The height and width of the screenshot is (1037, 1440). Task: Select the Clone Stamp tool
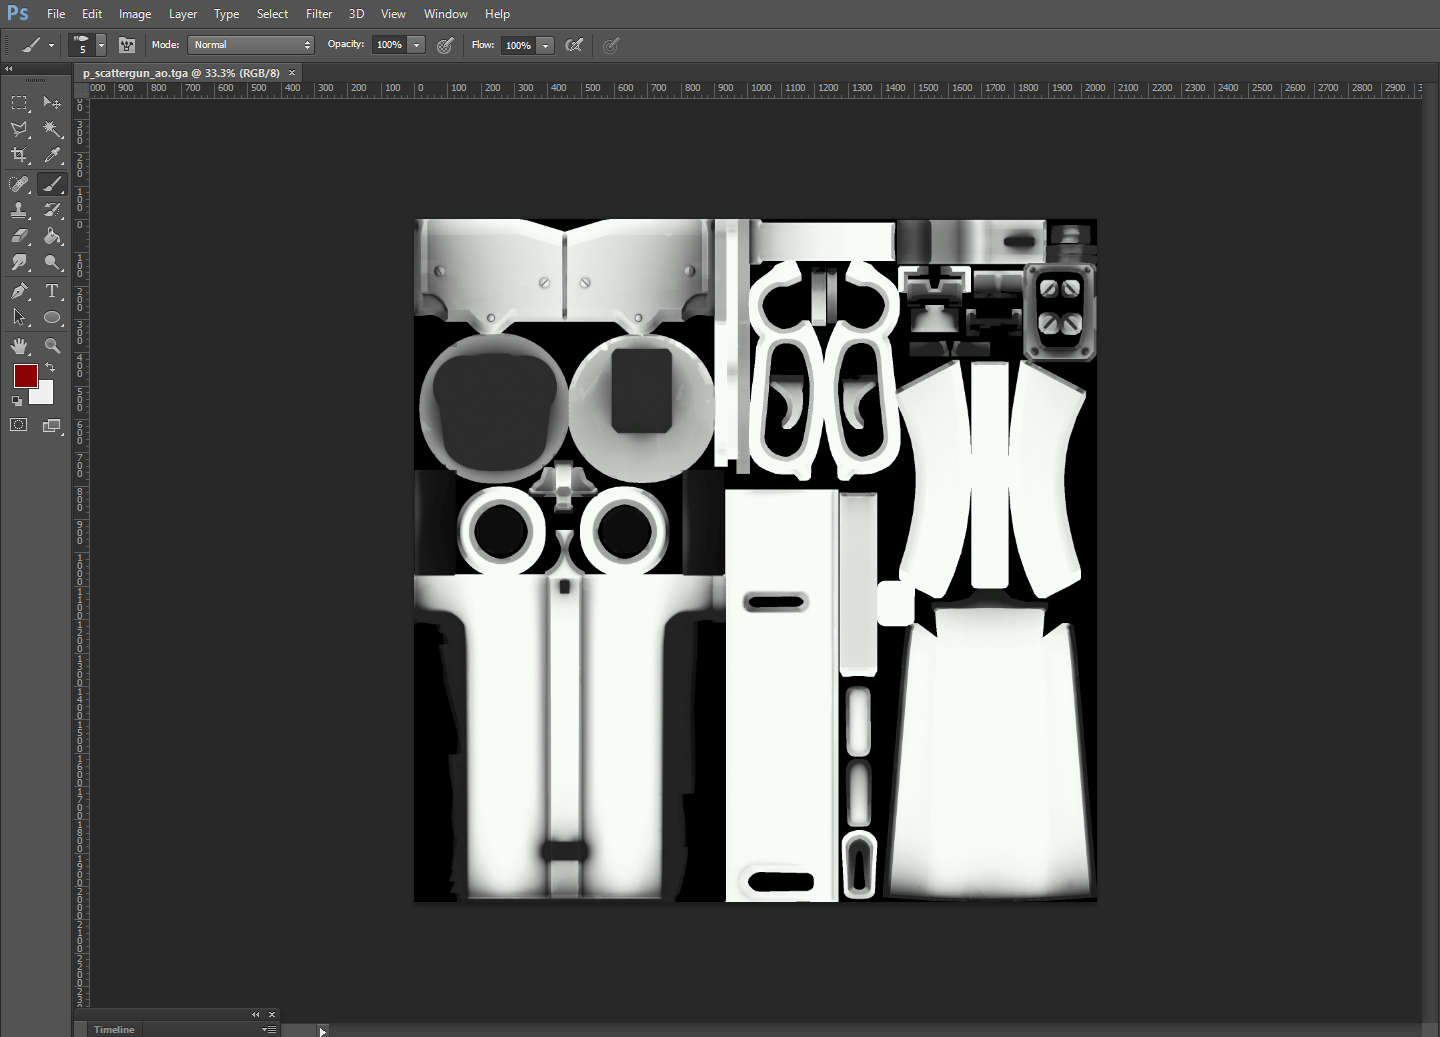(19, 210)
